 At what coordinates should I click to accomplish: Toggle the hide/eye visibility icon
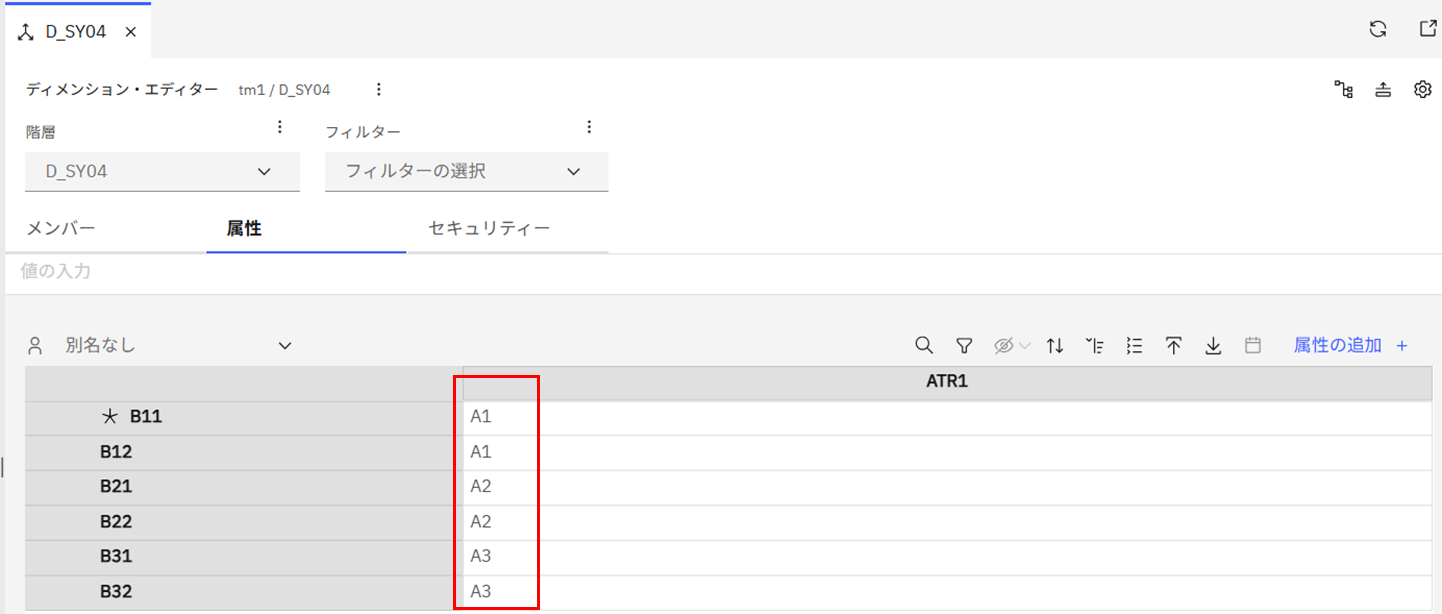pos(1004,346)
